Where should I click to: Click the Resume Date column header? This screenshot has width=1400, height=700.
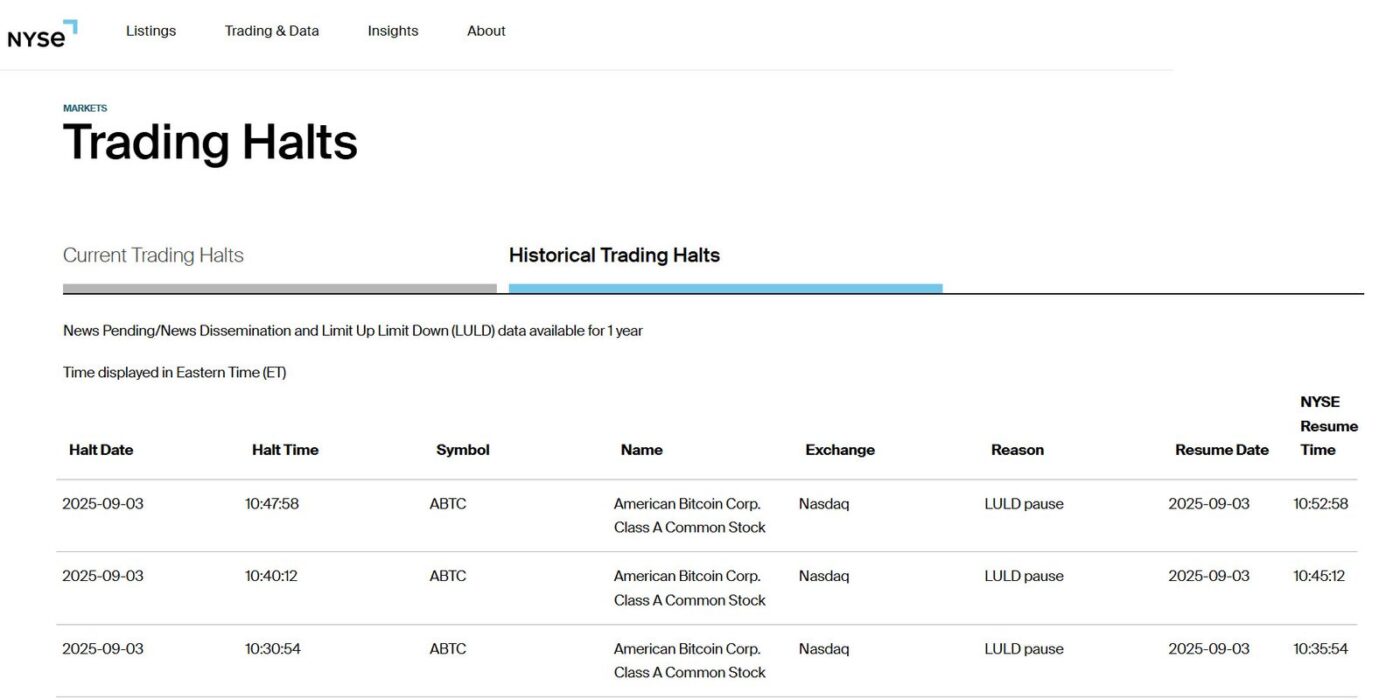[1222, 450]
